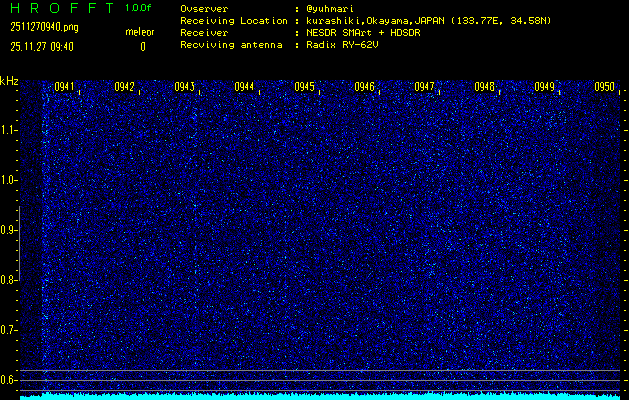Click the 1.0 kHz axis label
629x400 pixels.
click(x=9, y=180)
